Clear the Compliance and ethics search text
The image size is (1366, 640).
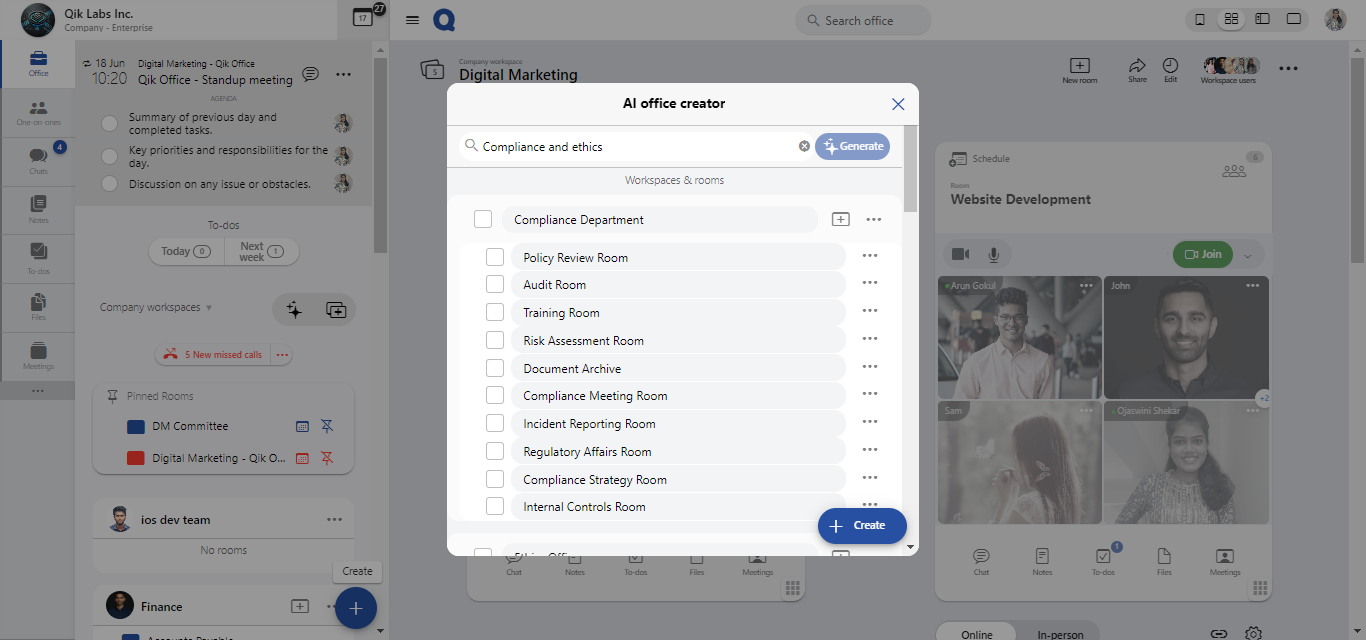tap(804, 146)
